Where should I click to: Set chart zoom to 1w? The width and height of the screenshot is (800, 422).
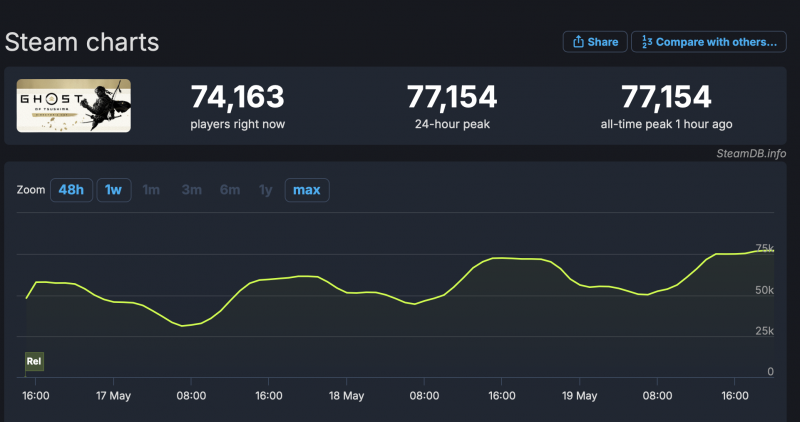(x=114, y=190)
